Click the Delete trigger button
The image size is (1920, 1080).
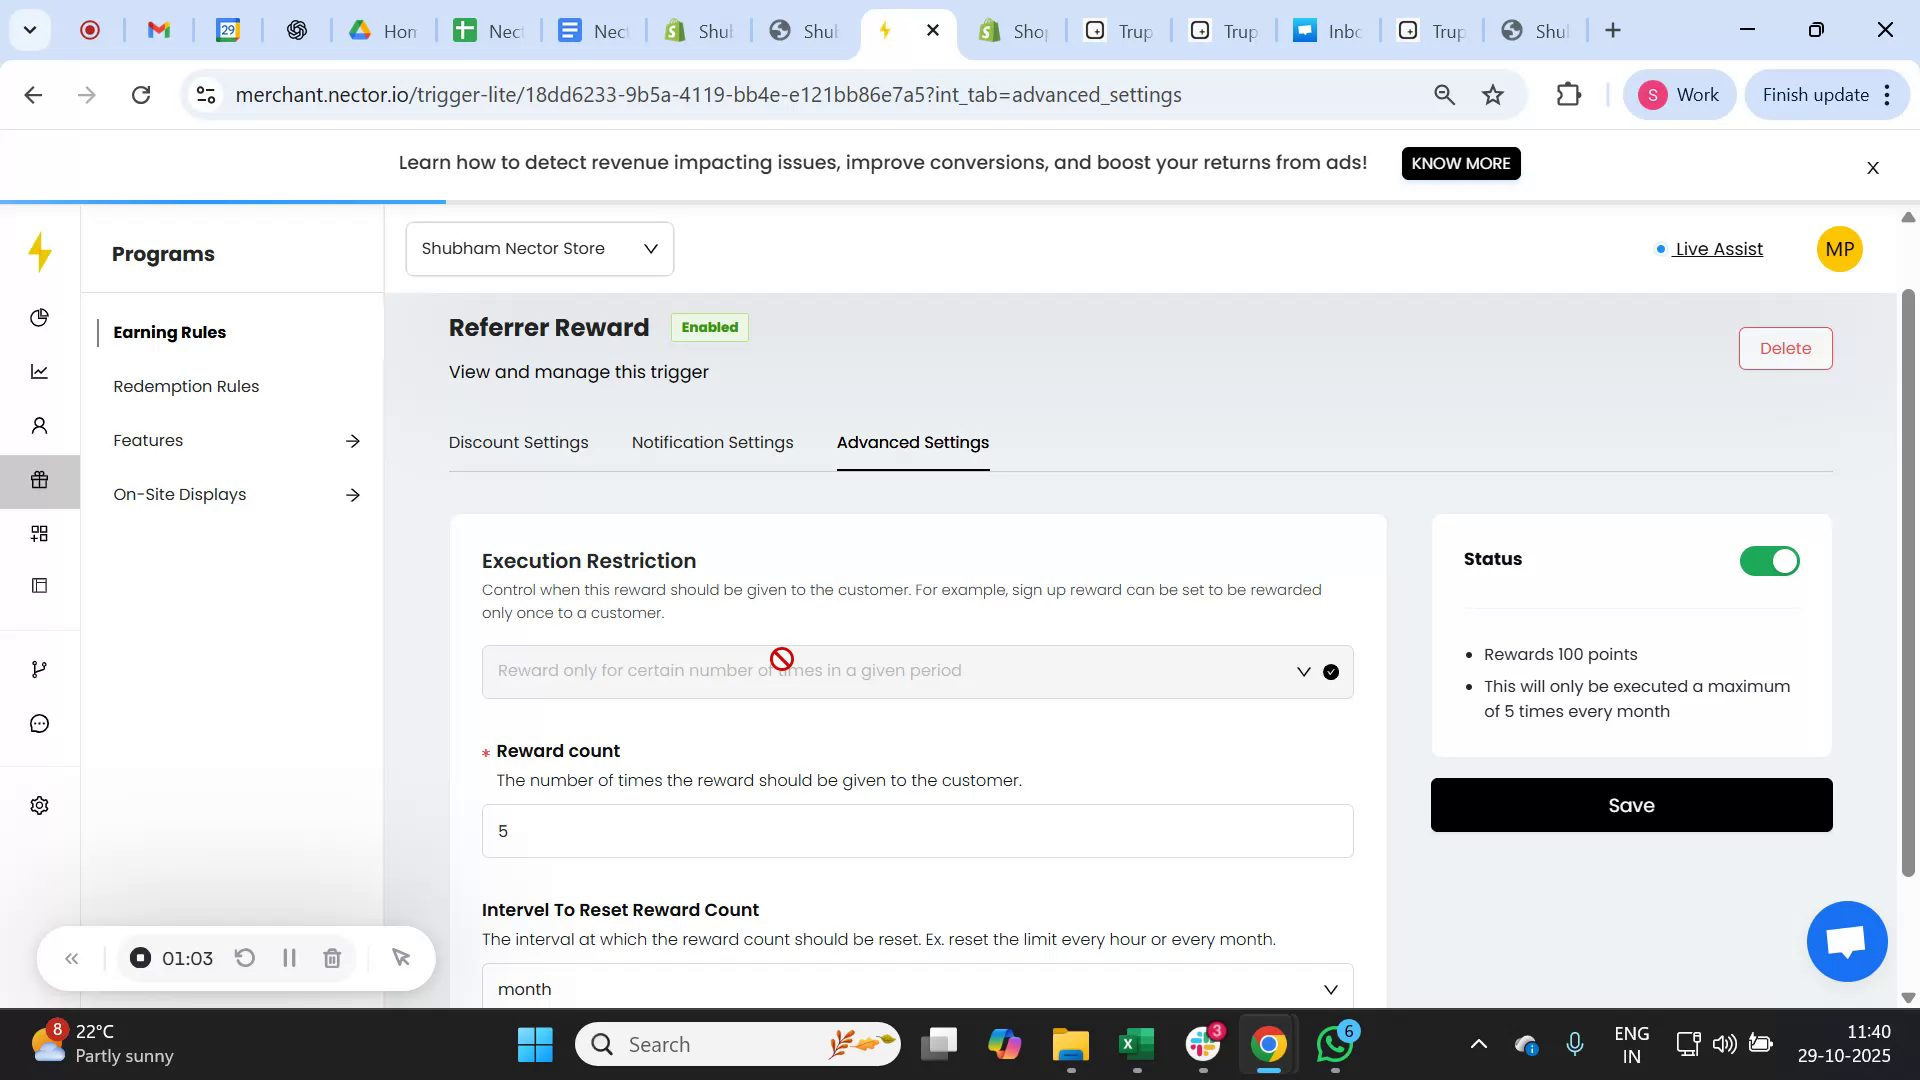pyautogui.click(x=1785, y=348)
